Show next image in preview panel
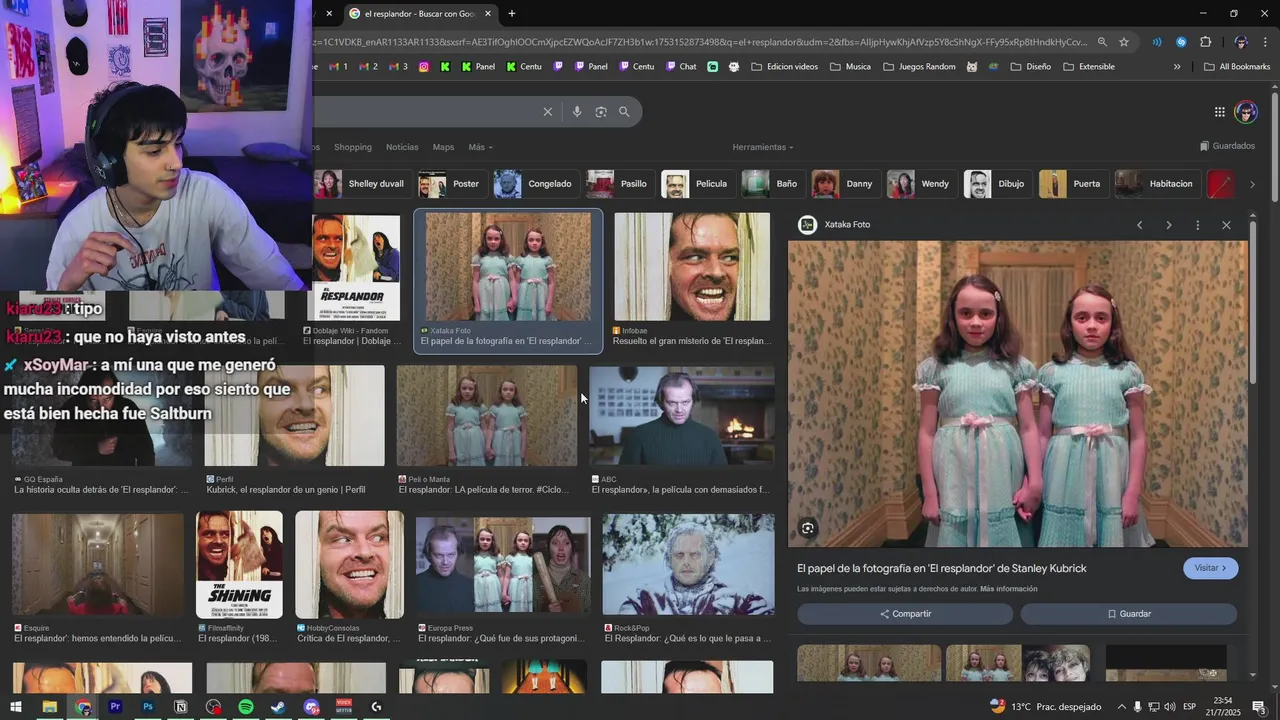1280x720 pixels. coord(1168,225)
